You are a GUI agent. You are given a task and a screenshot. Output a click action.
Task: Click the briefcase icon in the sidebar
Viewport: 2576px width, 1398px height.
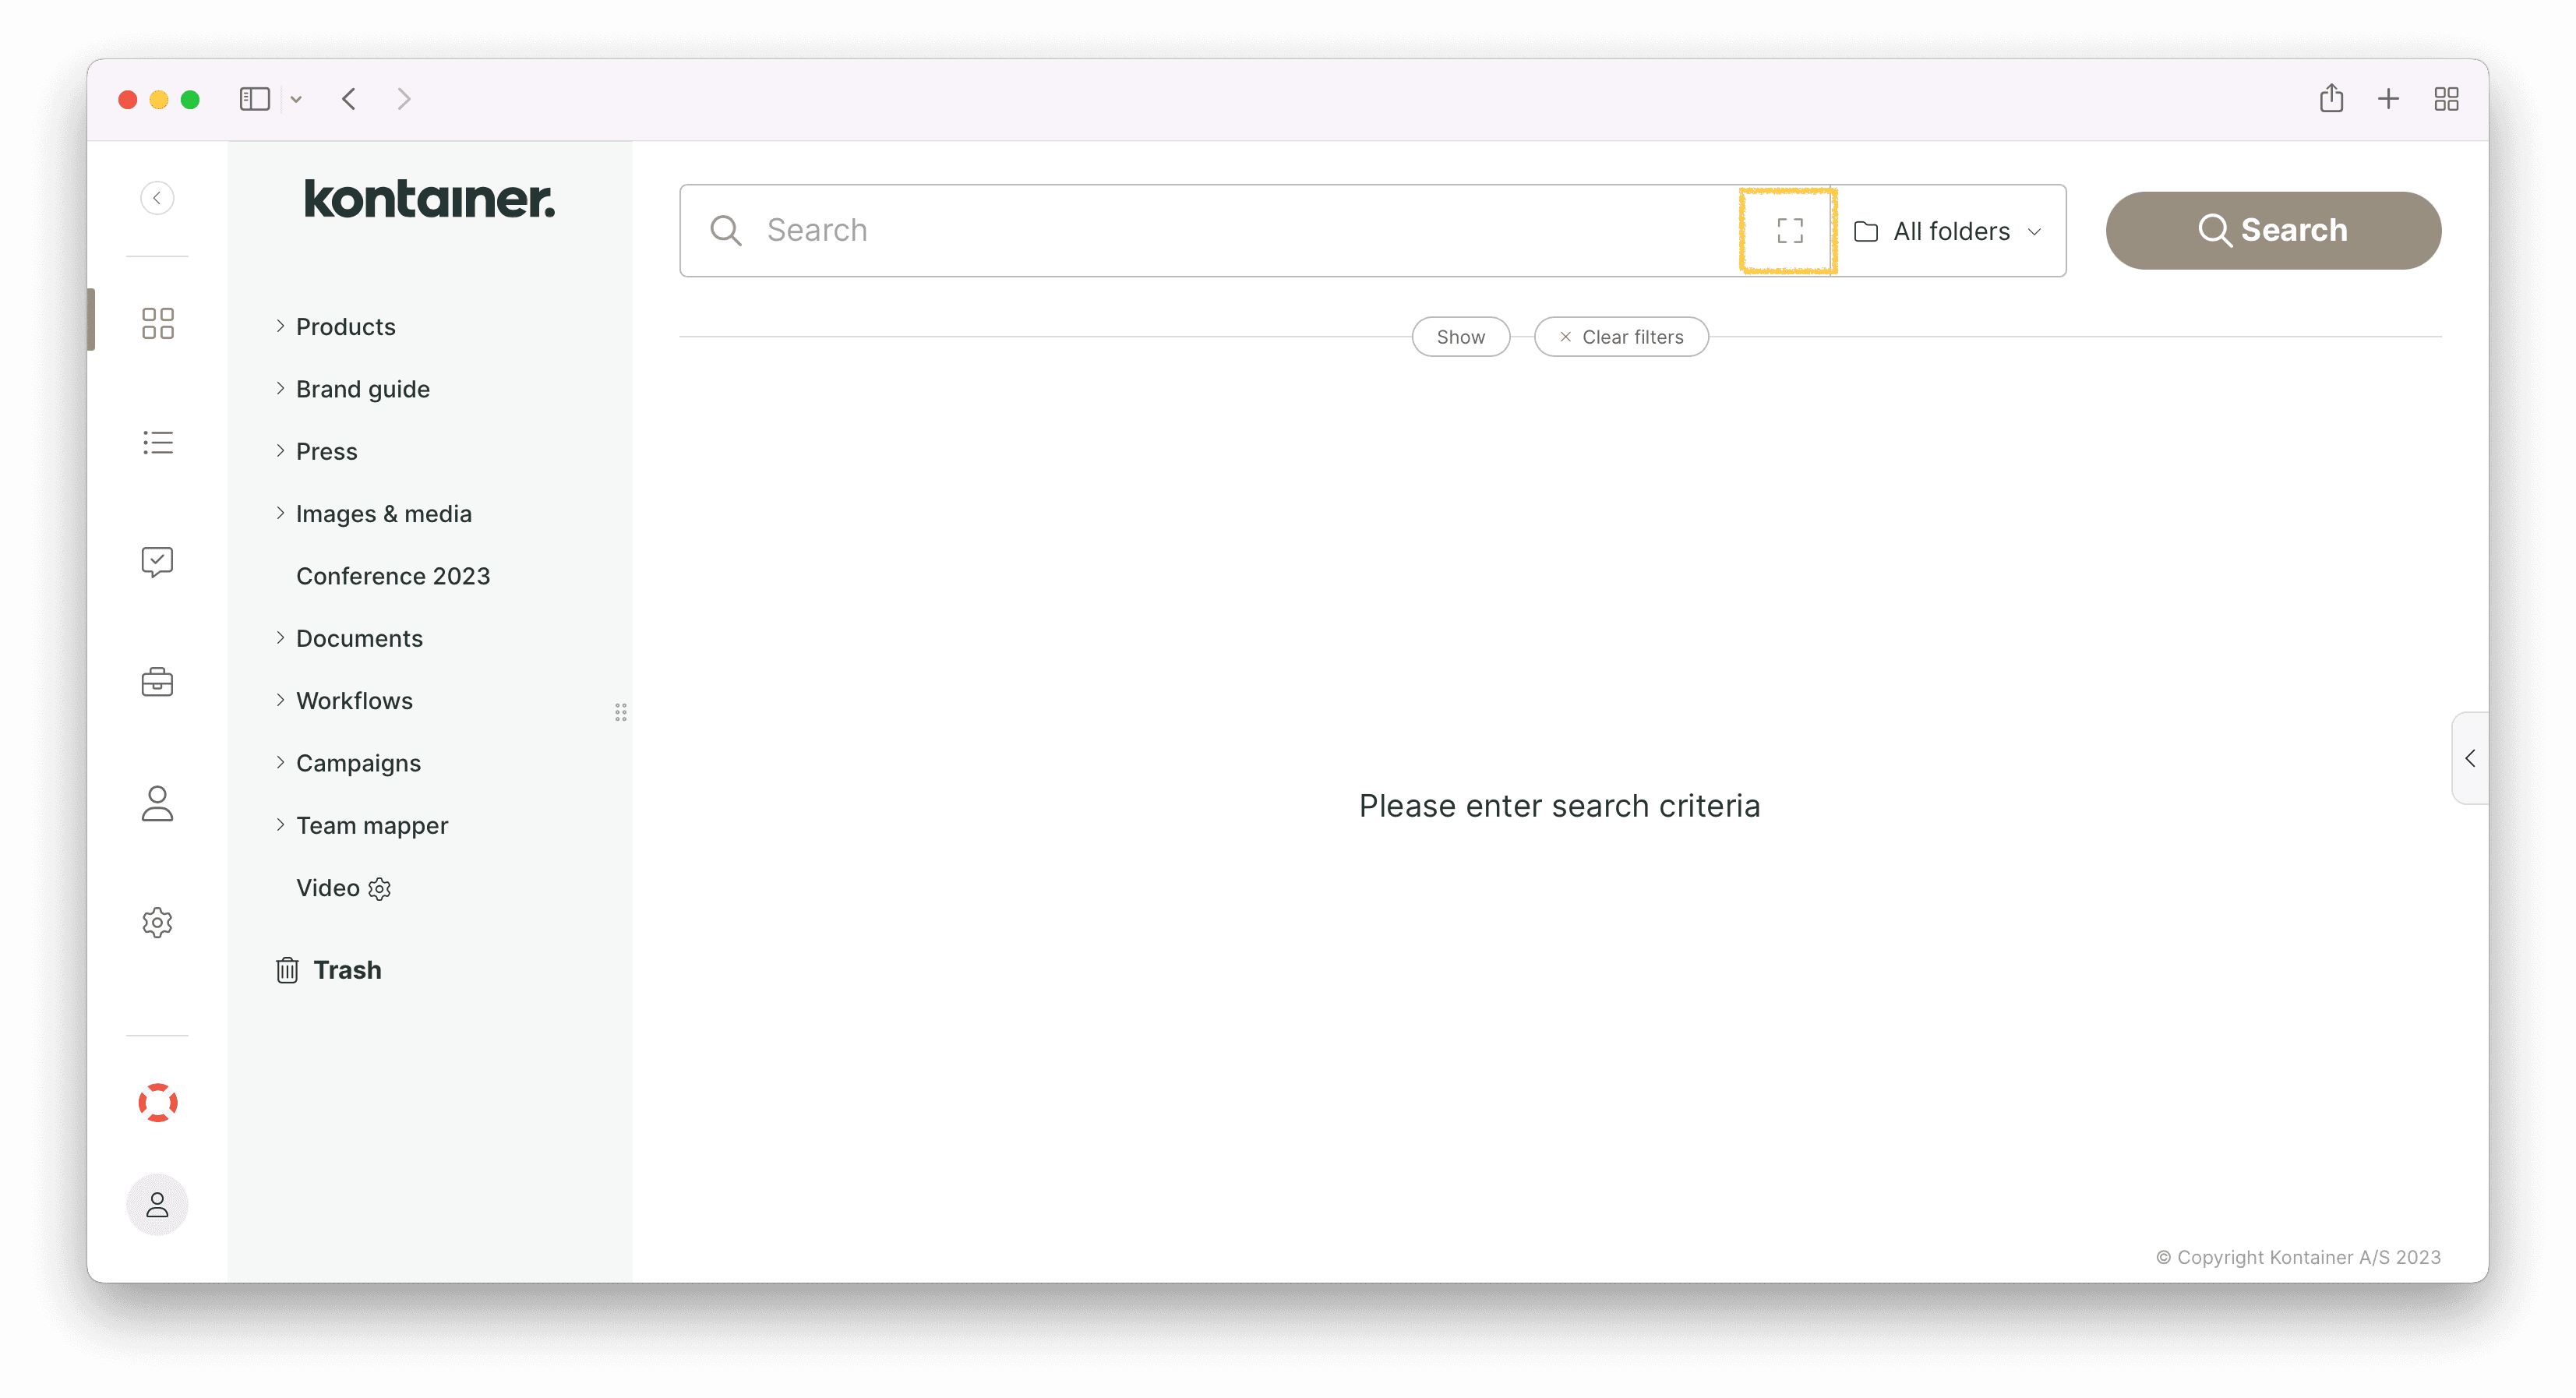[157, 682]
